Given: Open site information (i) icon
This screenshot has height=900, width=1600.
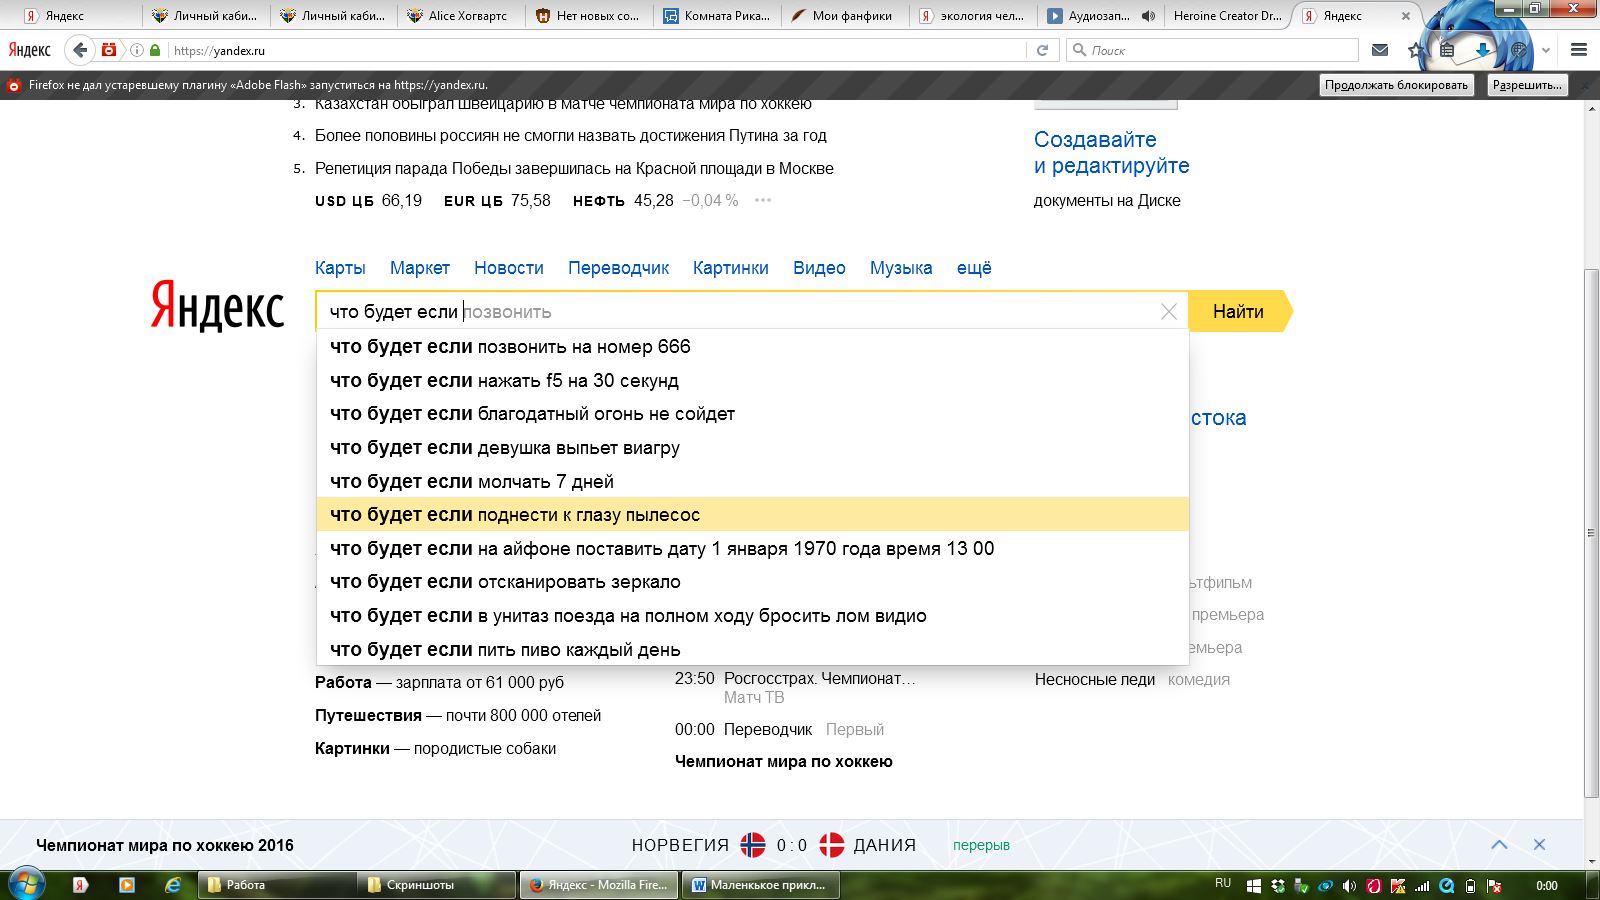Looking at the screenshot, I should [x=137, y=50].
